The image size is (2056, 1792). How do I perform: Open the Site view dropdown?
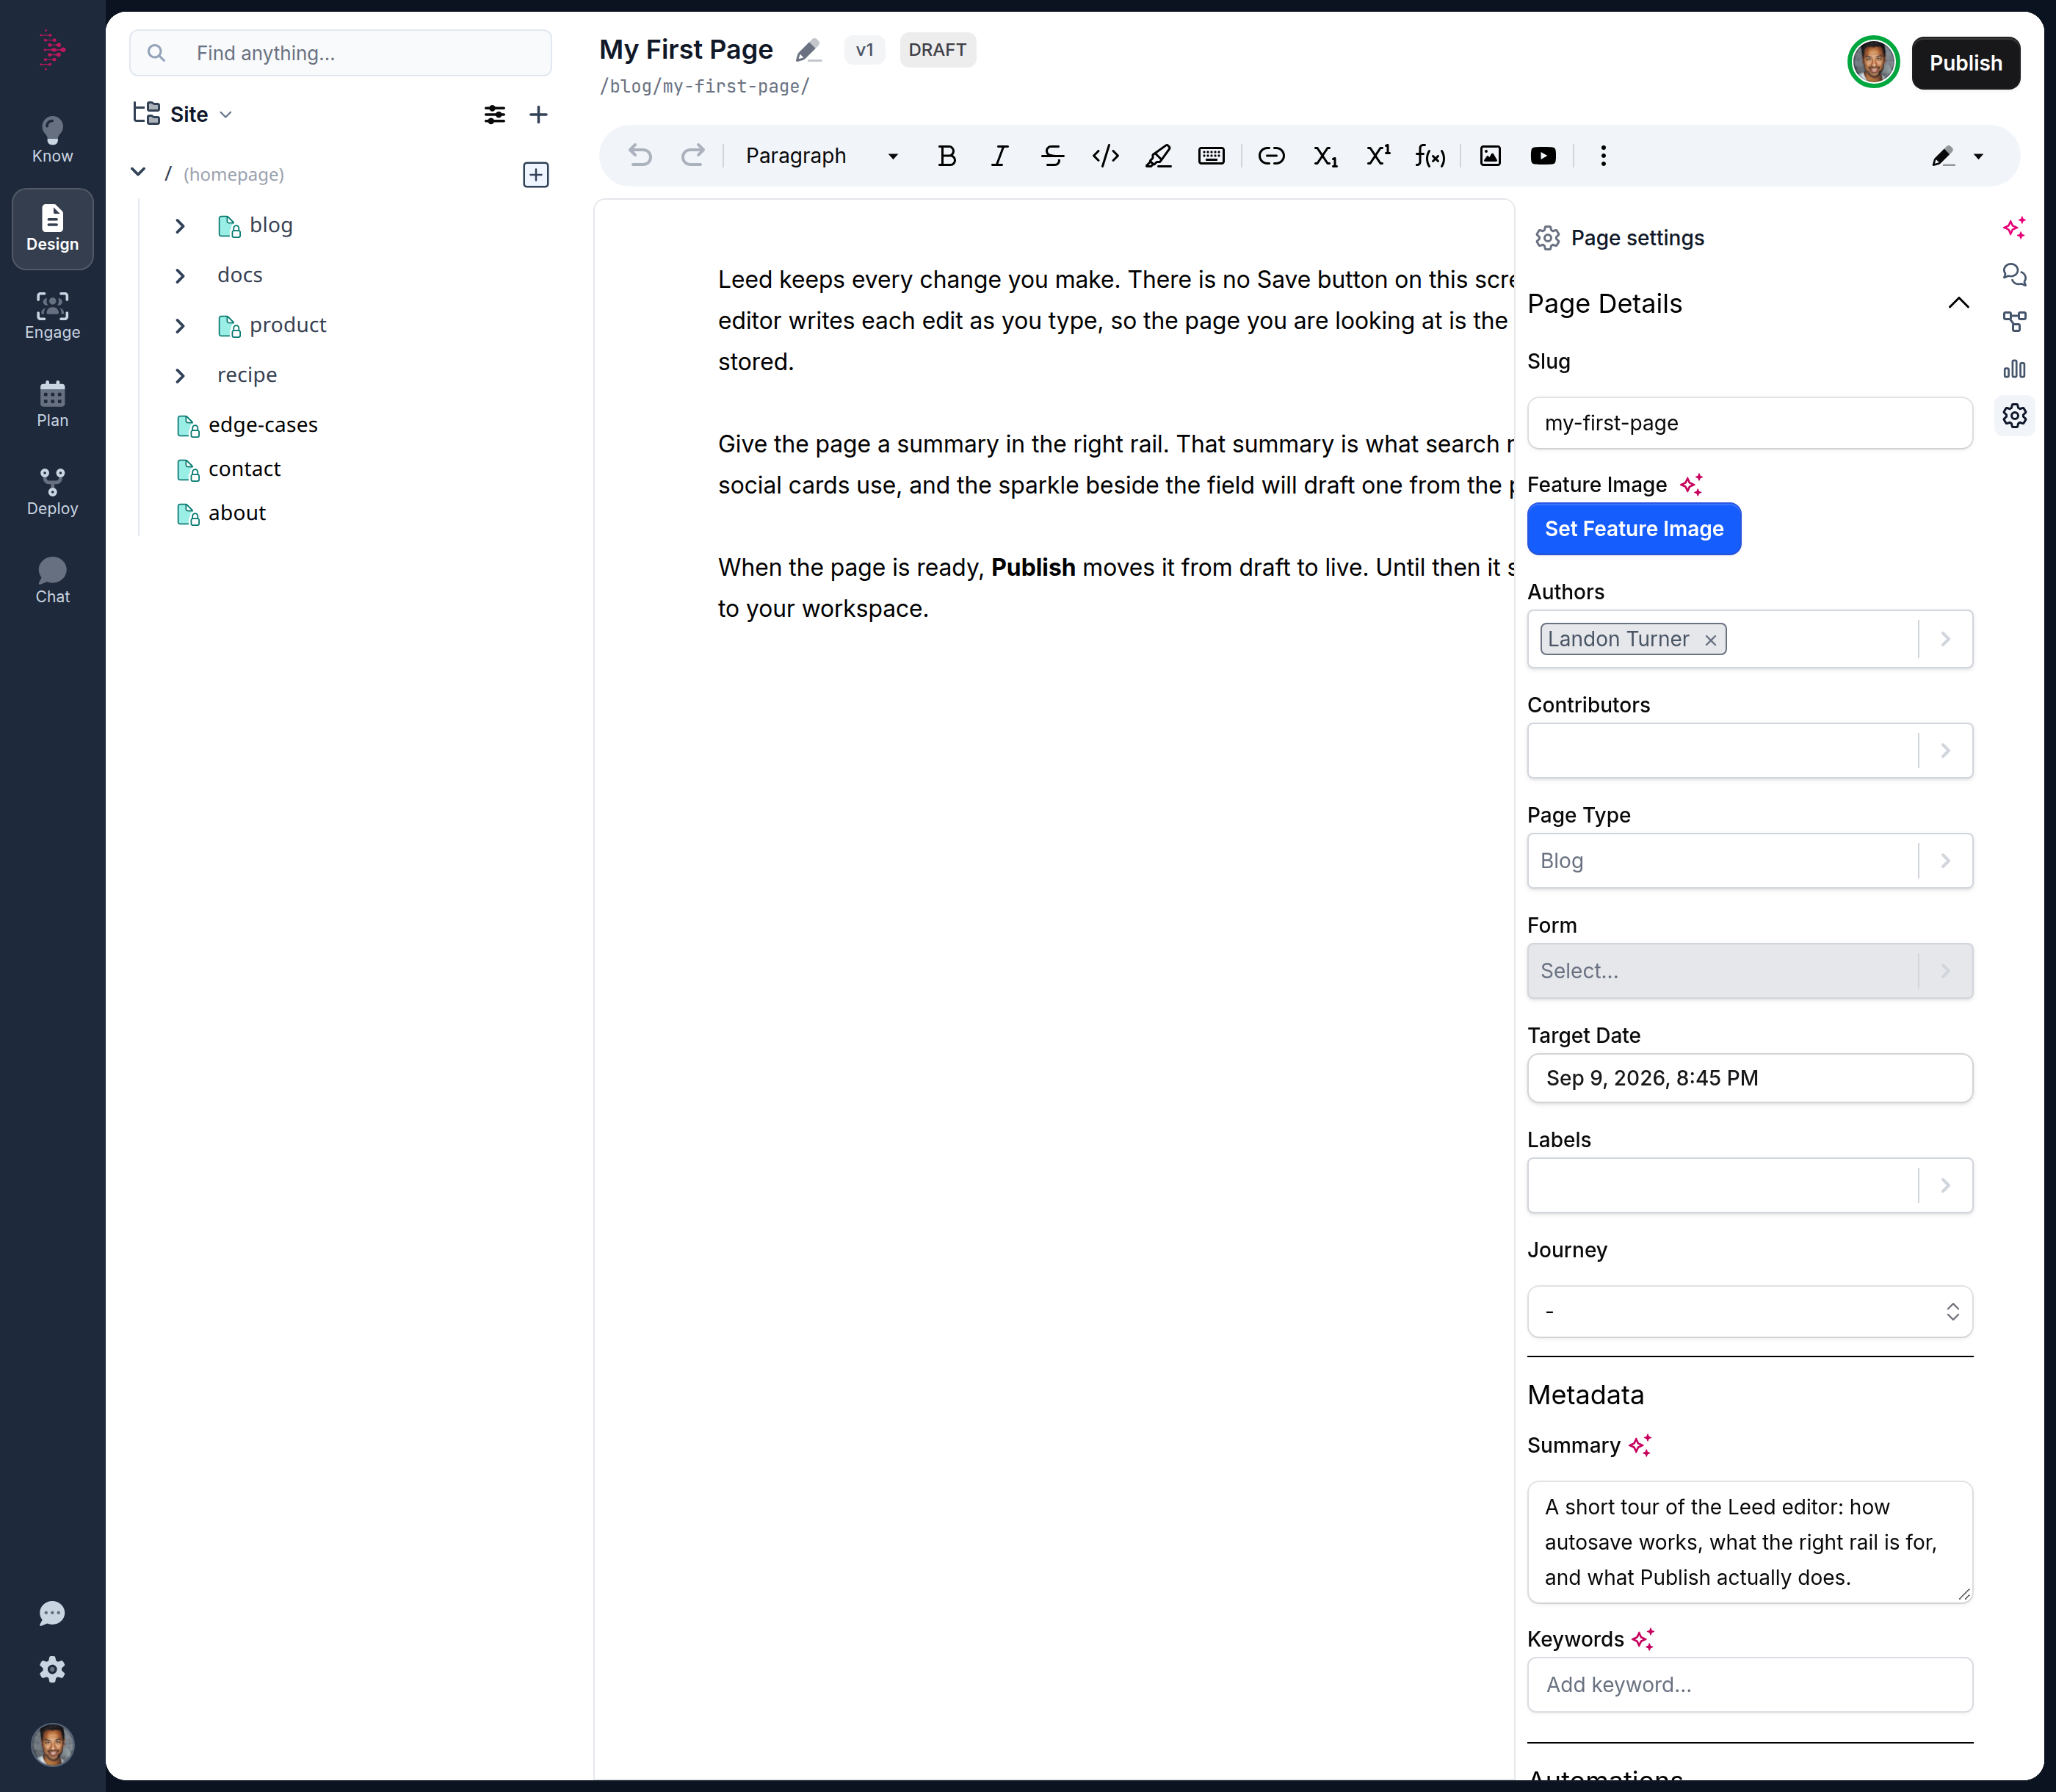[184, 114]
